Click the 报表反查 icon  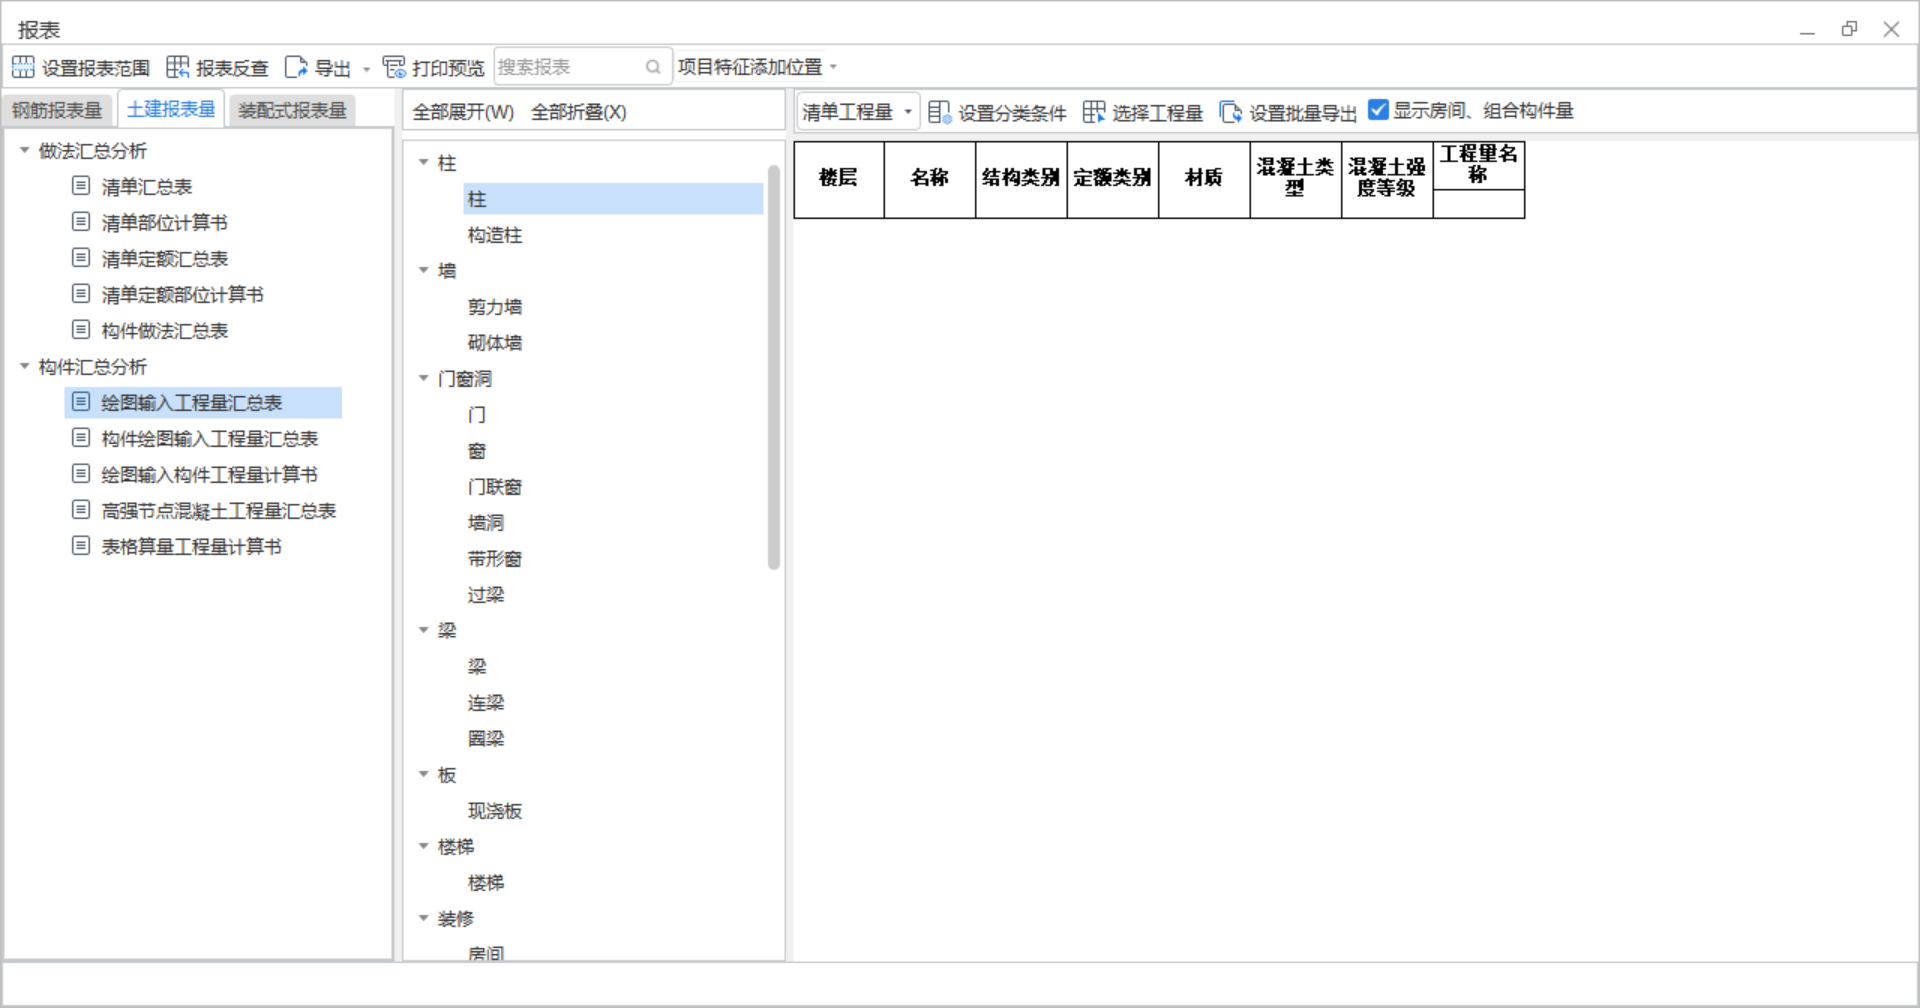[177, 67]
